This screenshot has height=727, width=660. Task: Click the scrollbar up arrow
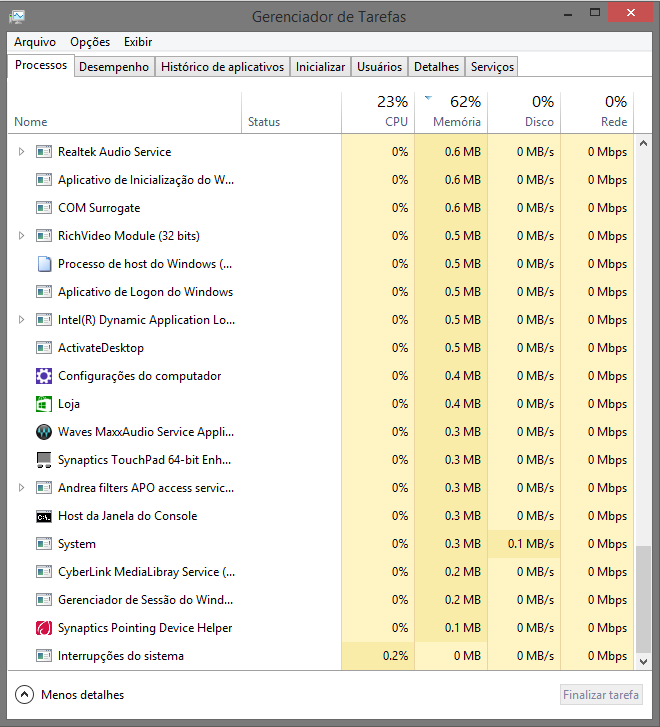(x=643, y=143)
